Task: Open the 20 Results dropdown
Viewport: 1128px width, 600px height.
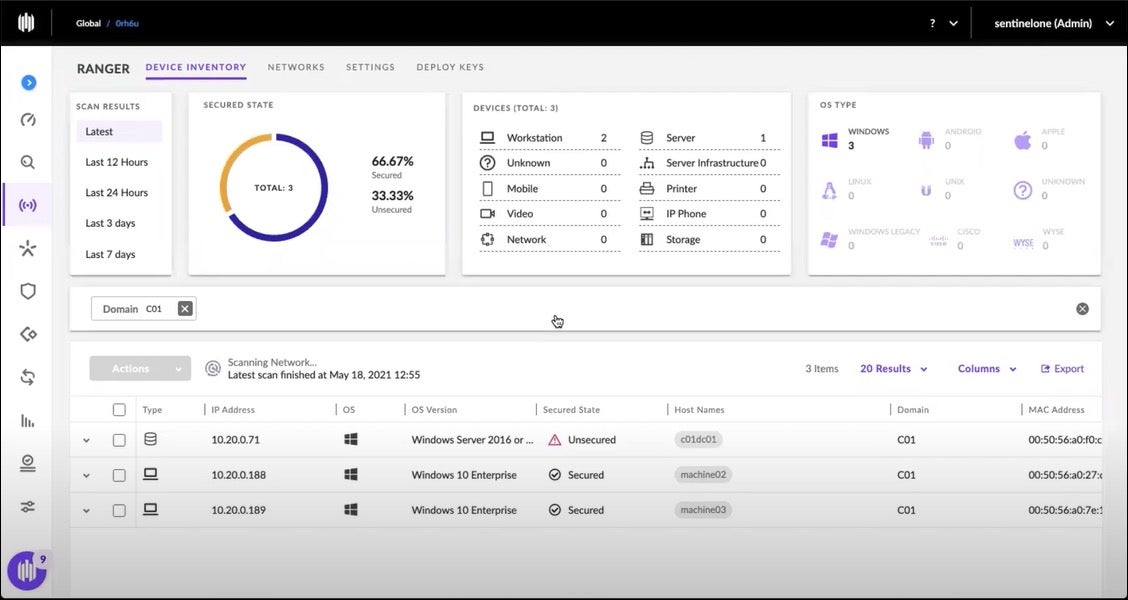Action: (x=893, y=369)
